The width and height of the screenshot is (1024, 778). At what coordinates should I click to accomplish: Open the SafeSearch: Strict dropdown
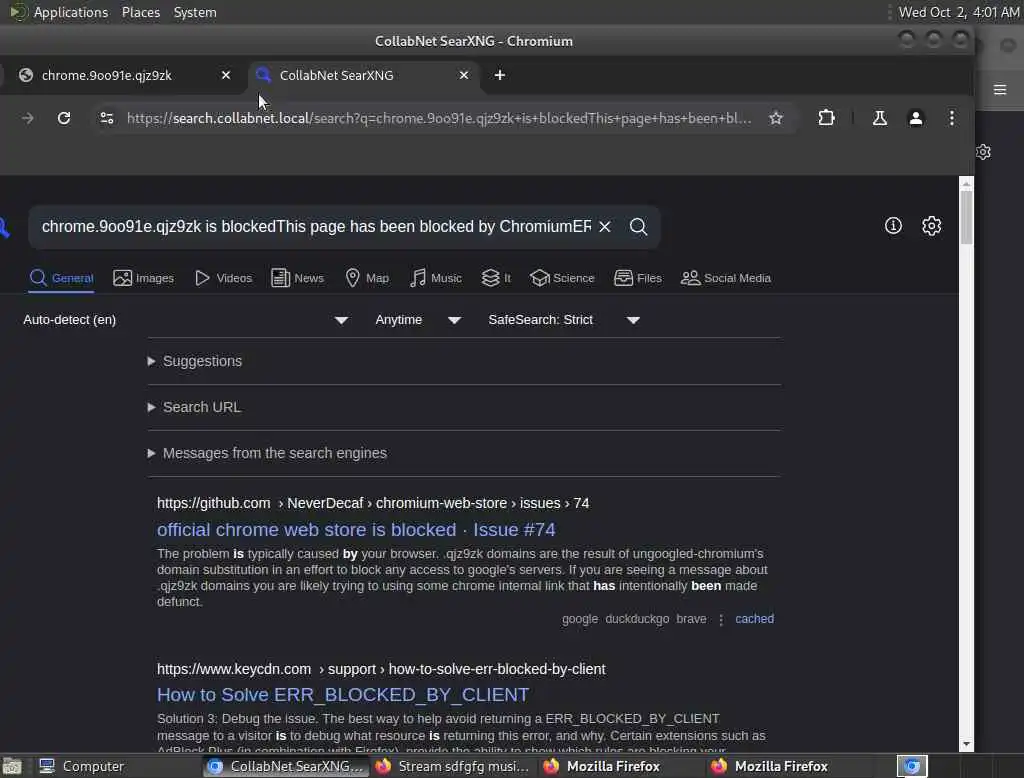coord(564,320)
